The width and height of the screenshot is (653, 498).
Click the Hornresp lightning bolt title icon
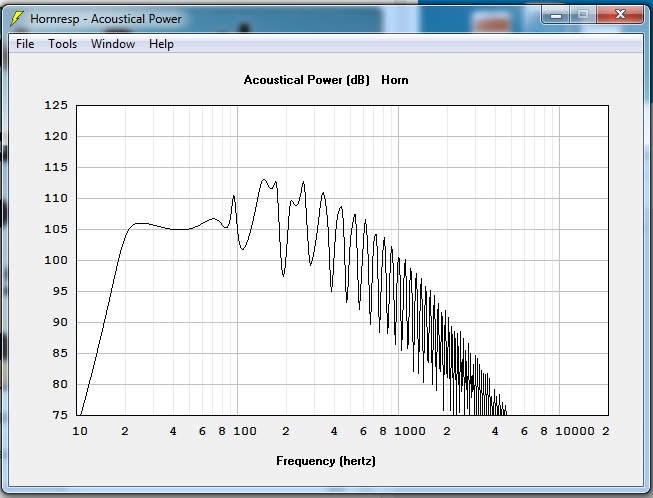point(17,19)
